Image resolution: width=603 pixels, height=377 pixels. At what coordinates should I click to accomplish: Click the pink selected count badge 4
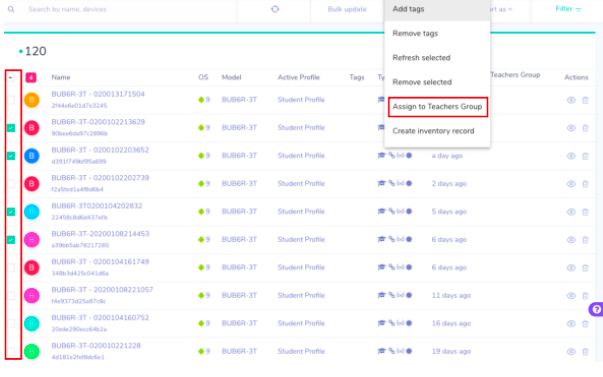tap(31, 78)
